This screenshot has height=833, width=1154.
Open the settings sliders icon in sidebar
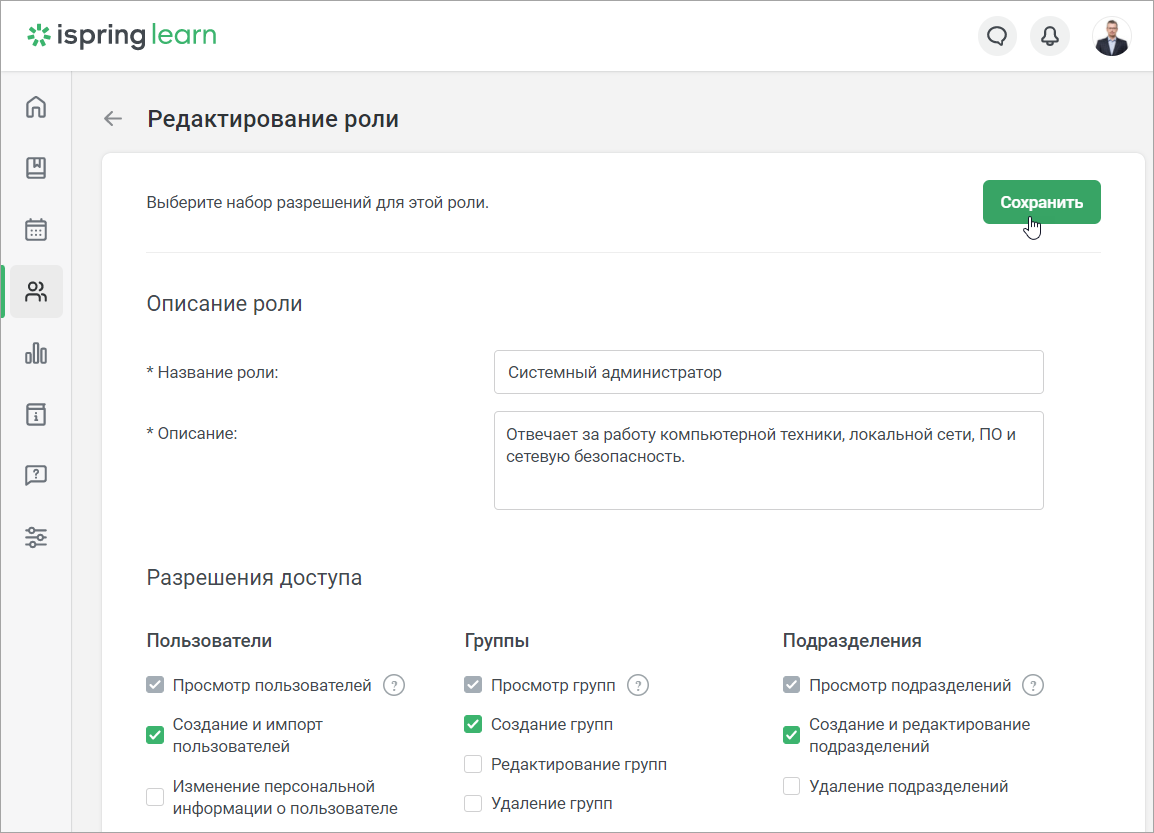[36, 537]
